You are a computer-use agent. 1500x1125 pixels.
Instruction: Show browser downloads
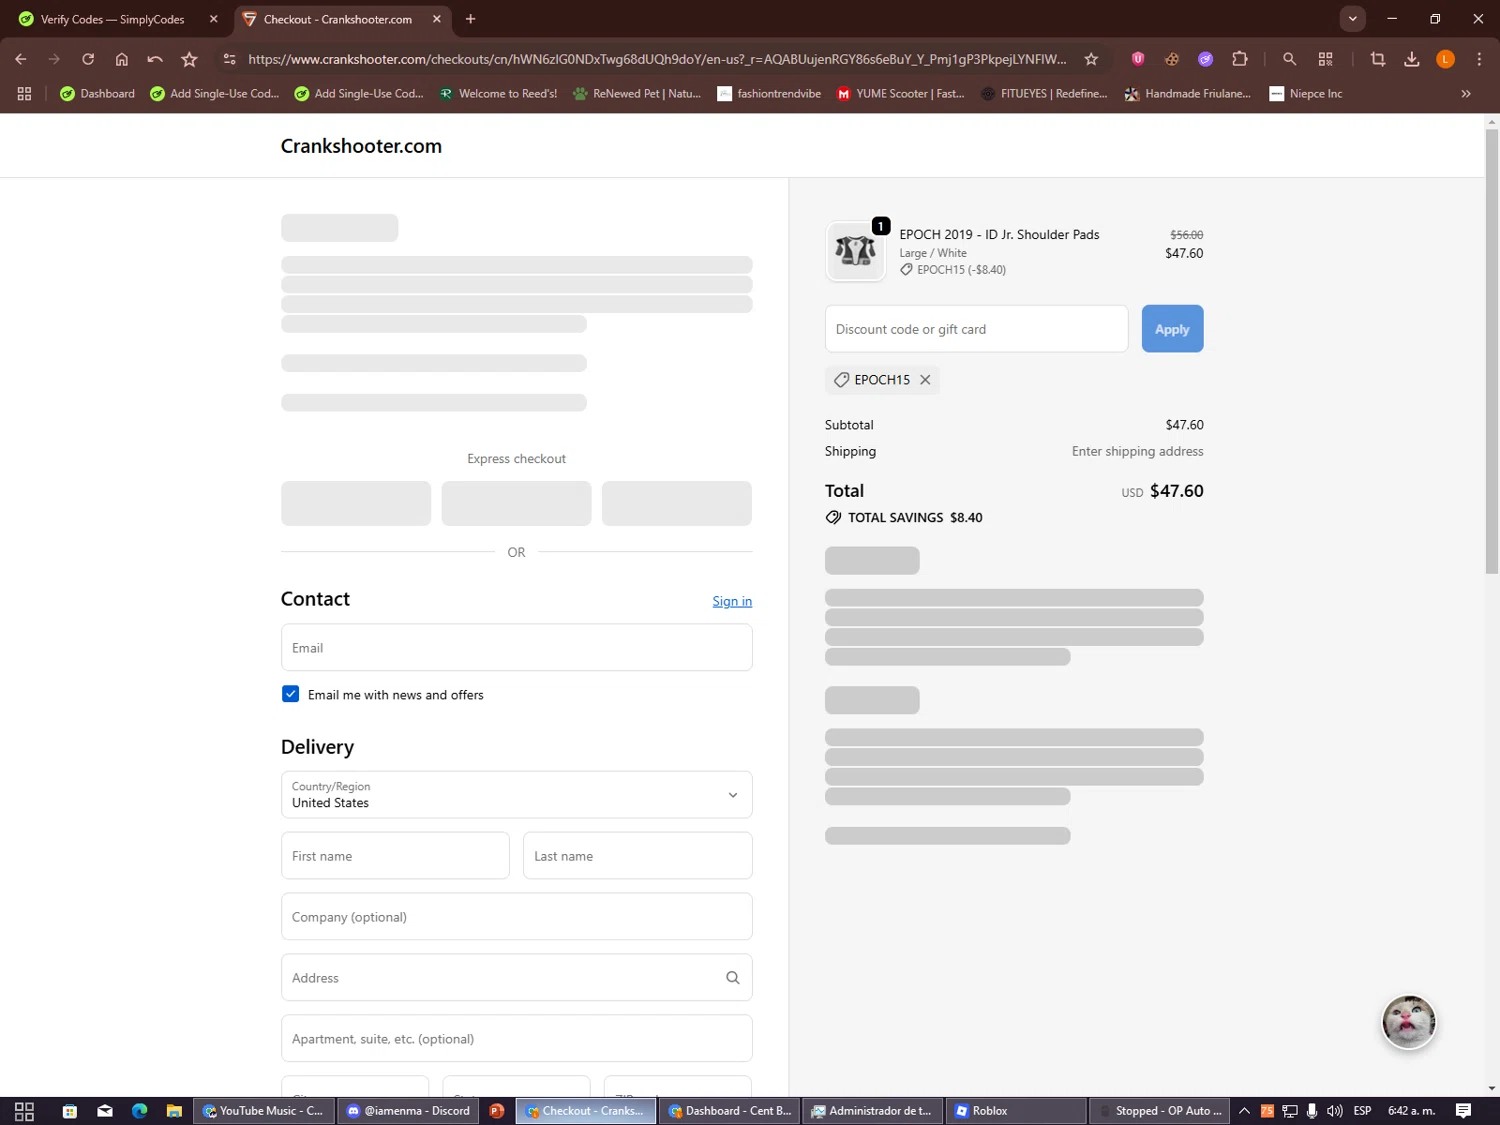tap(1412, 59)
